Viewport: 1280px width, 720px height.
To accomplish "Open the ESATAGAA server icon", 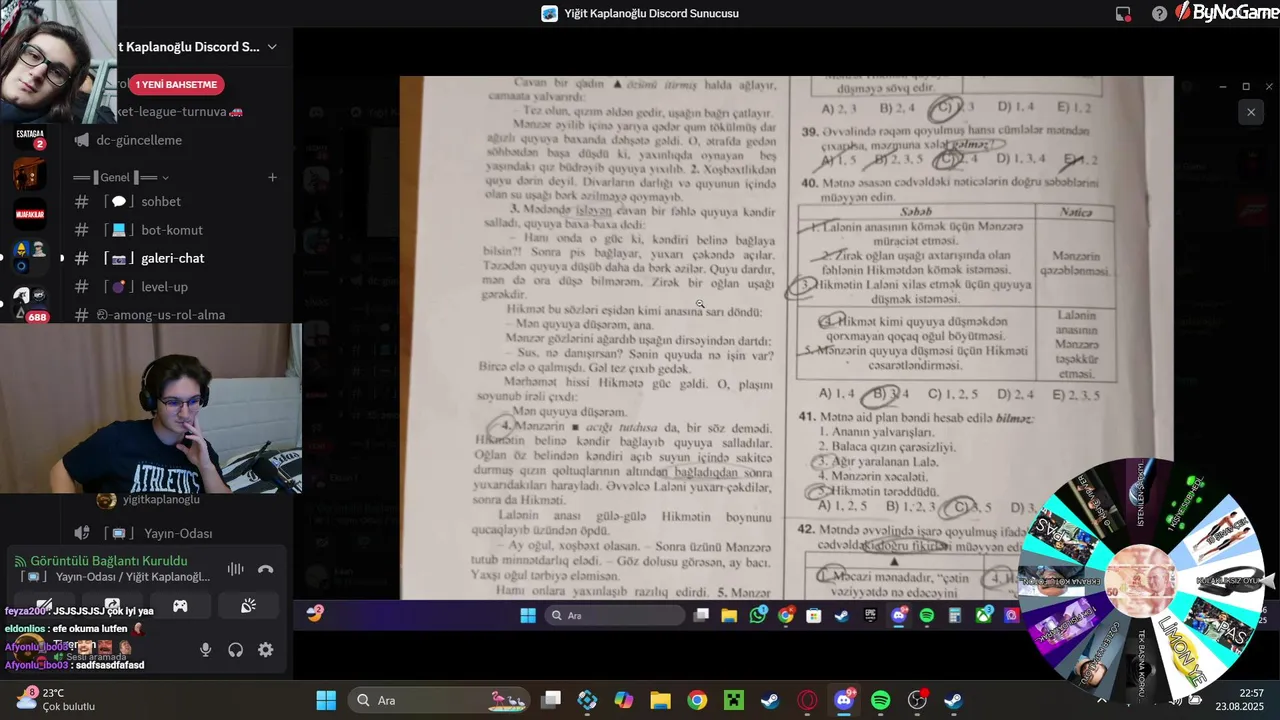I will 29,136.
